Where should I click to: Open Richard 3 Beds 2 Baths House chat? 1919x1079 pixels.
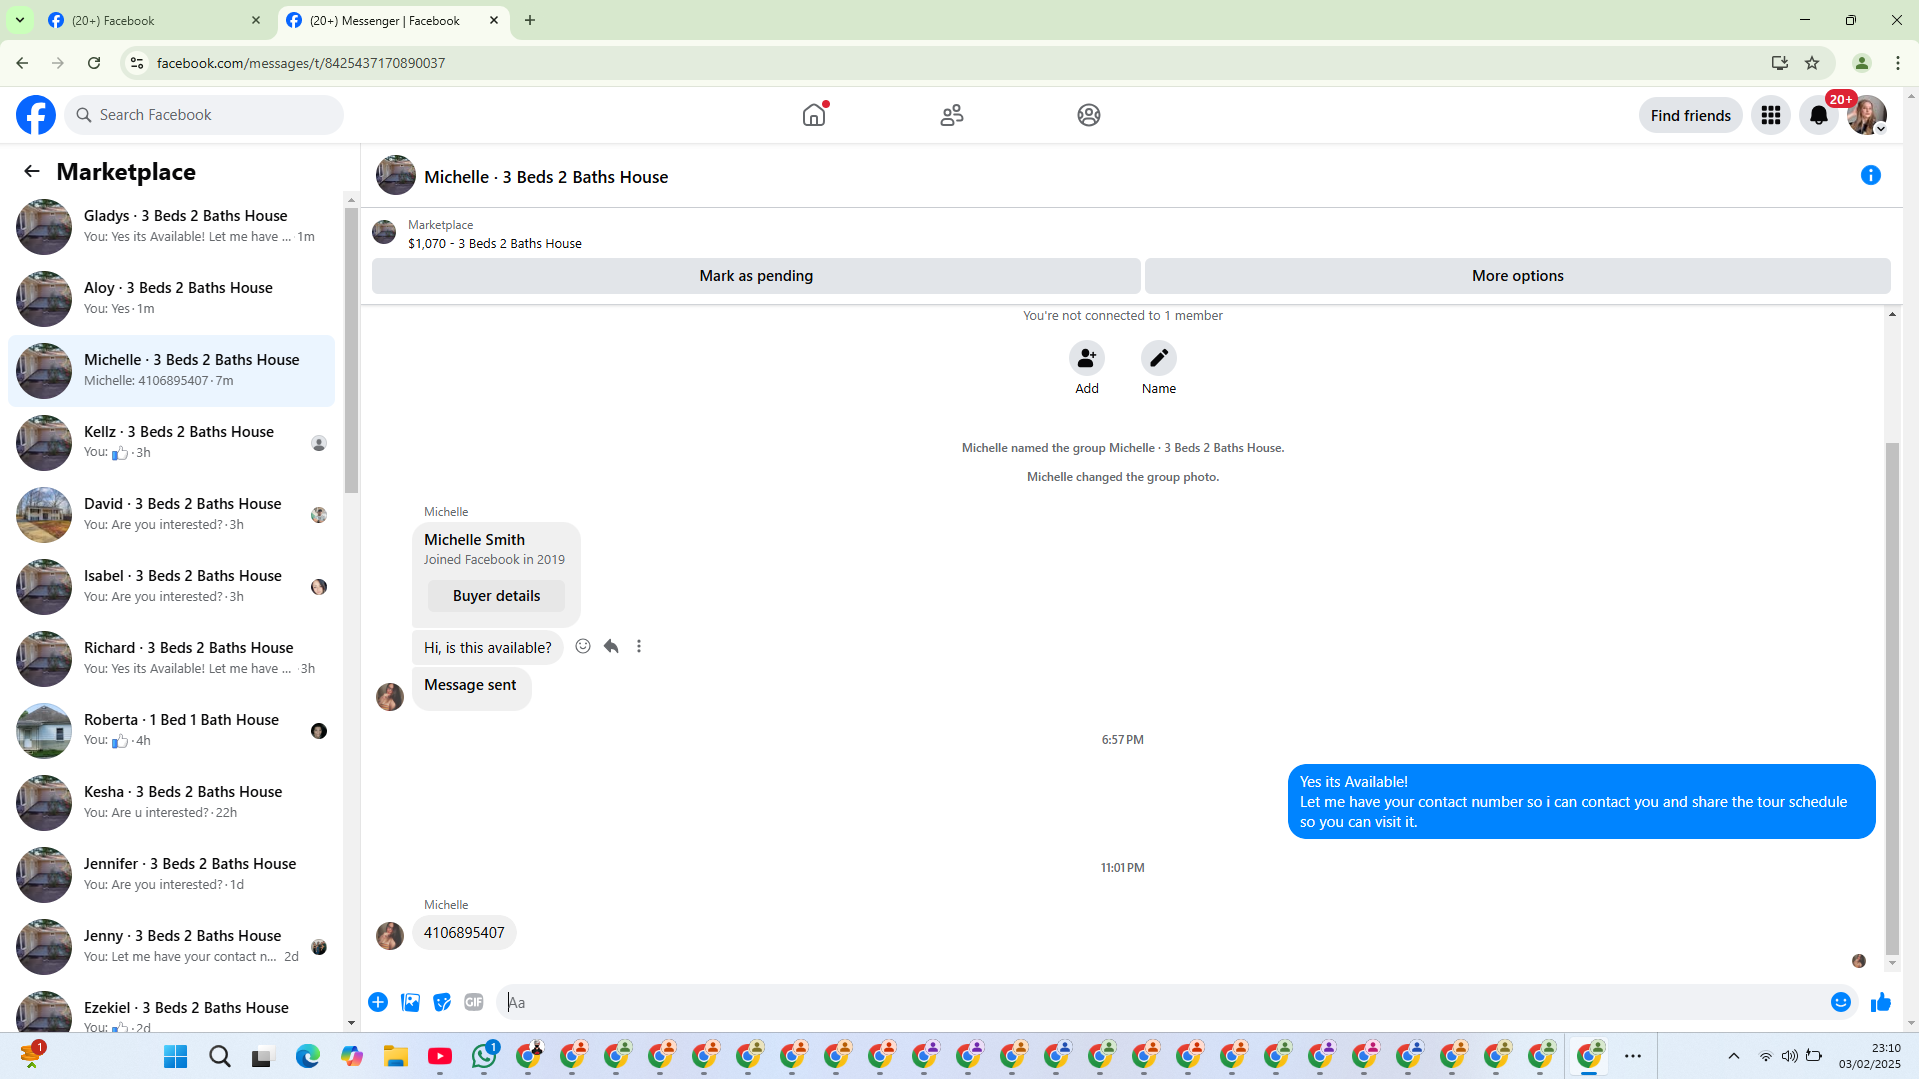pos(171,658)
